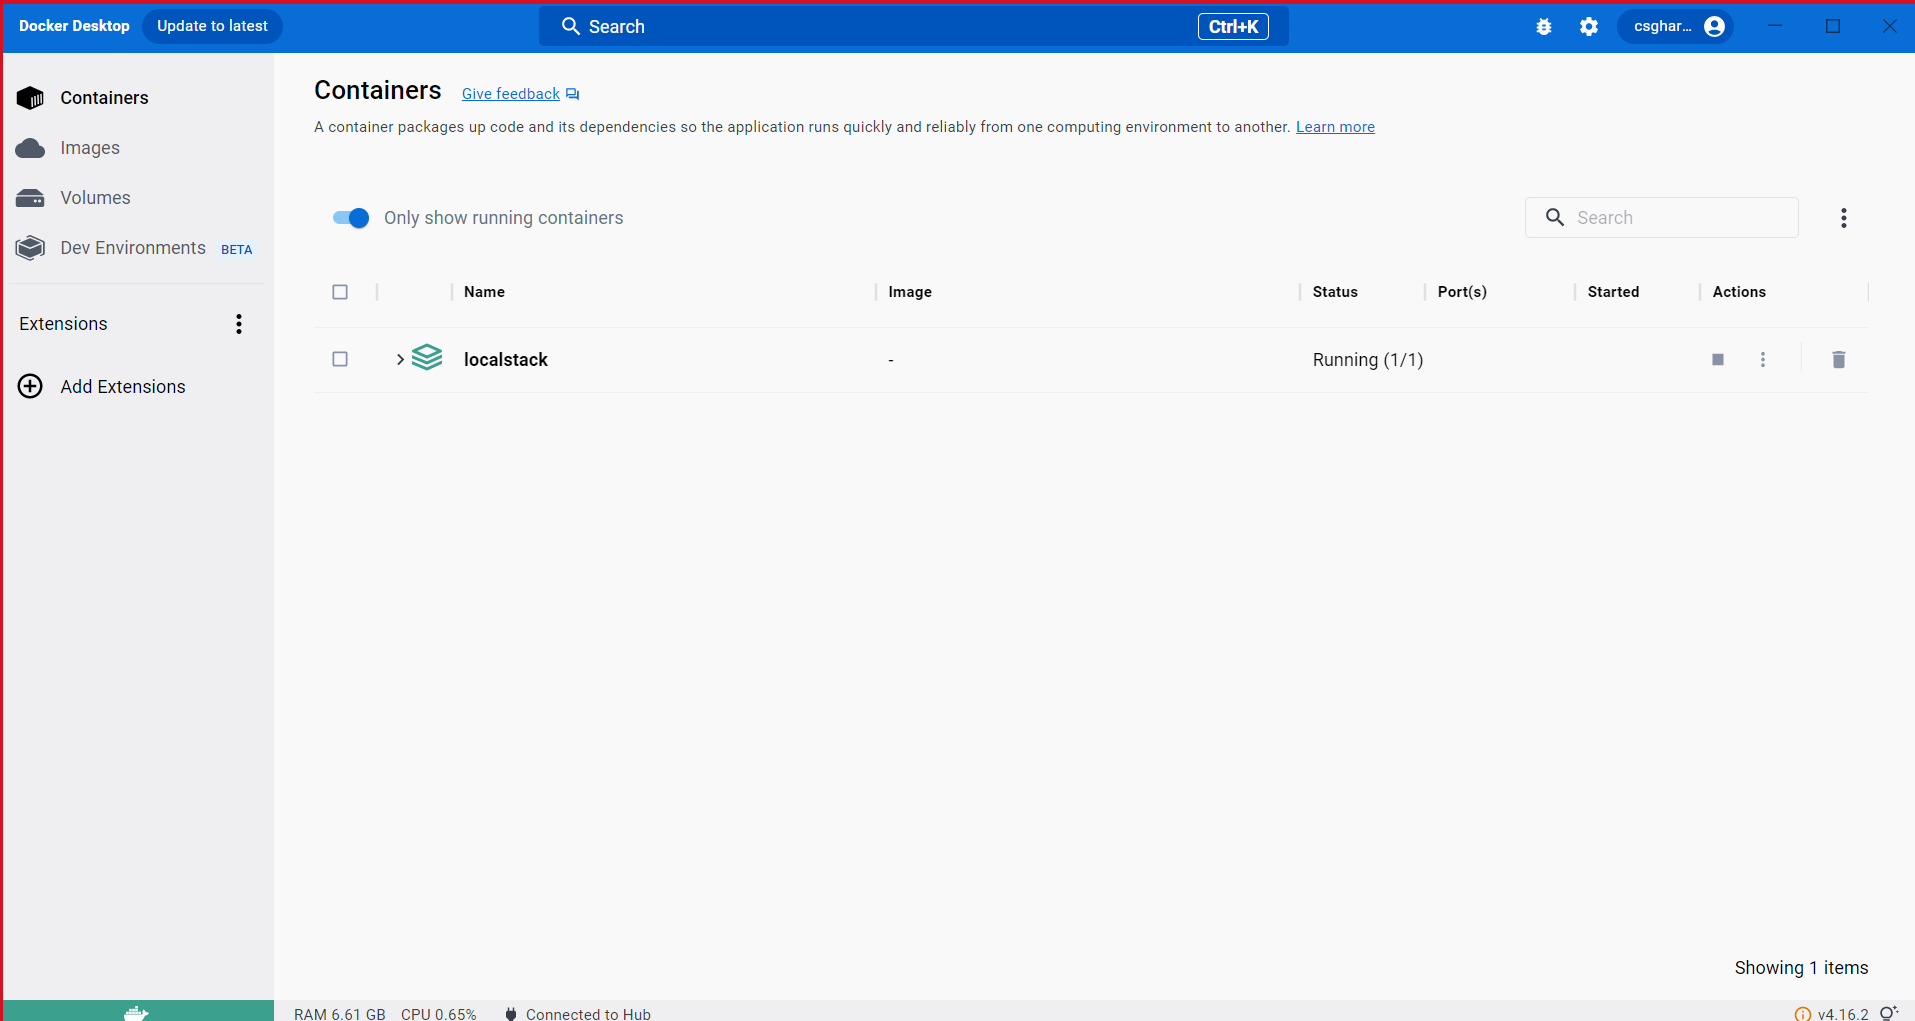
Task: Click the feedback speech bubble icon
Action: click(x=572, y=94)
